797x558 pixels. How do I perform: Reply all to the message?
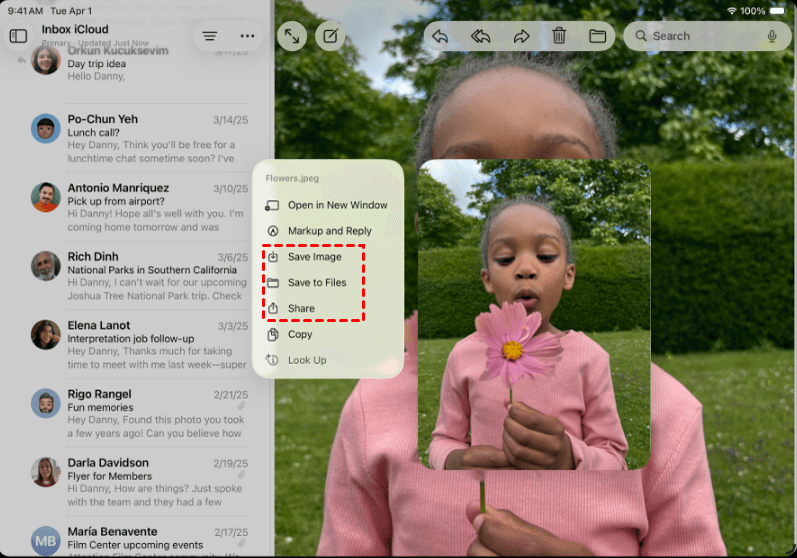pyautogui.click(x=480, y=36)
